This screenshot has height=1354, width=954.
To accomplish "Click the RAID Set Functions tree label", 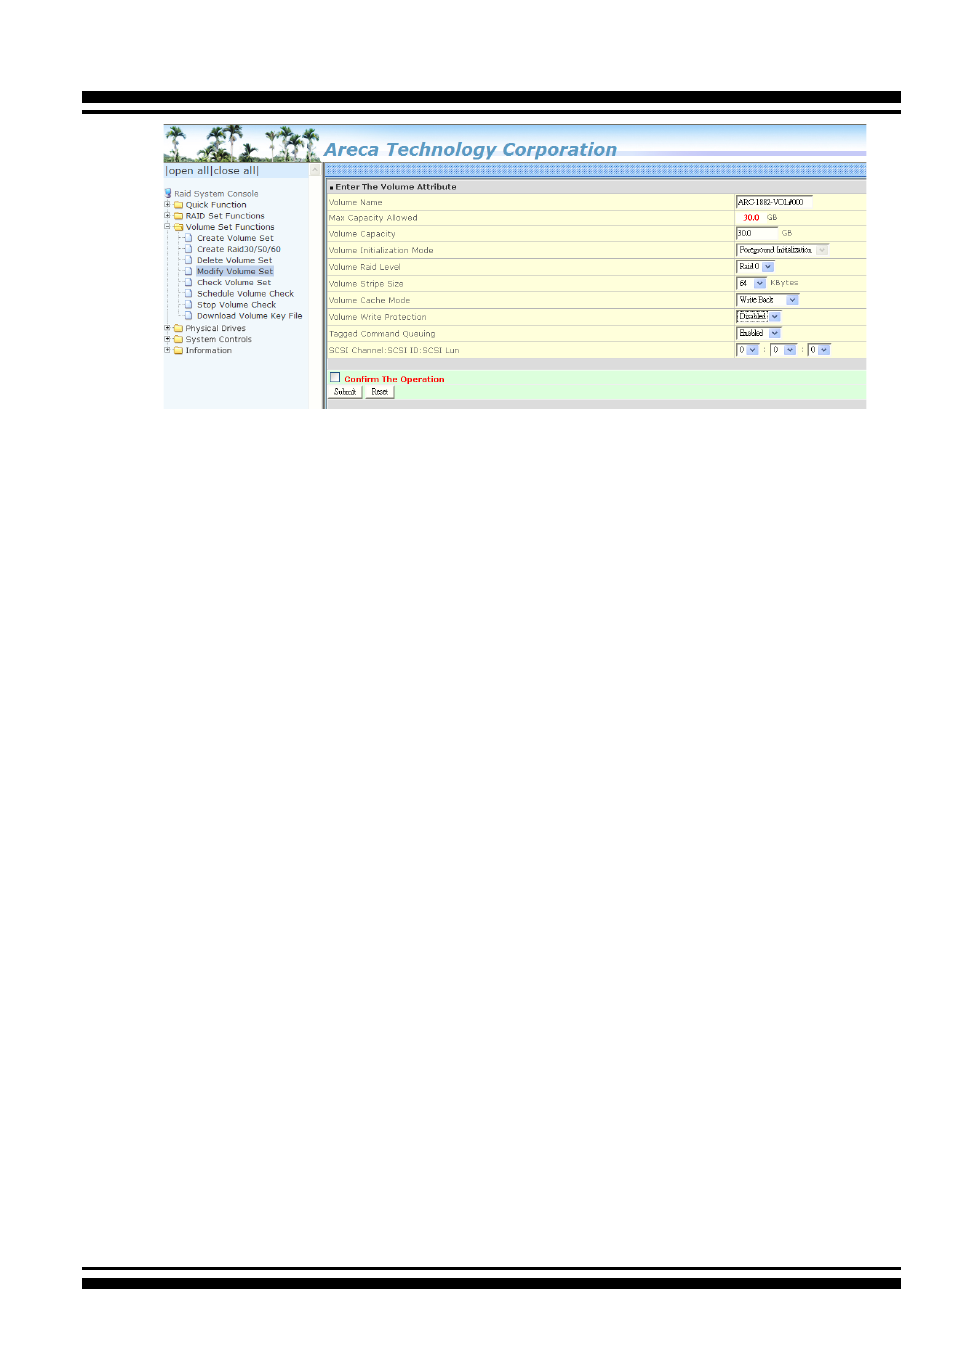I will [225, 216].
